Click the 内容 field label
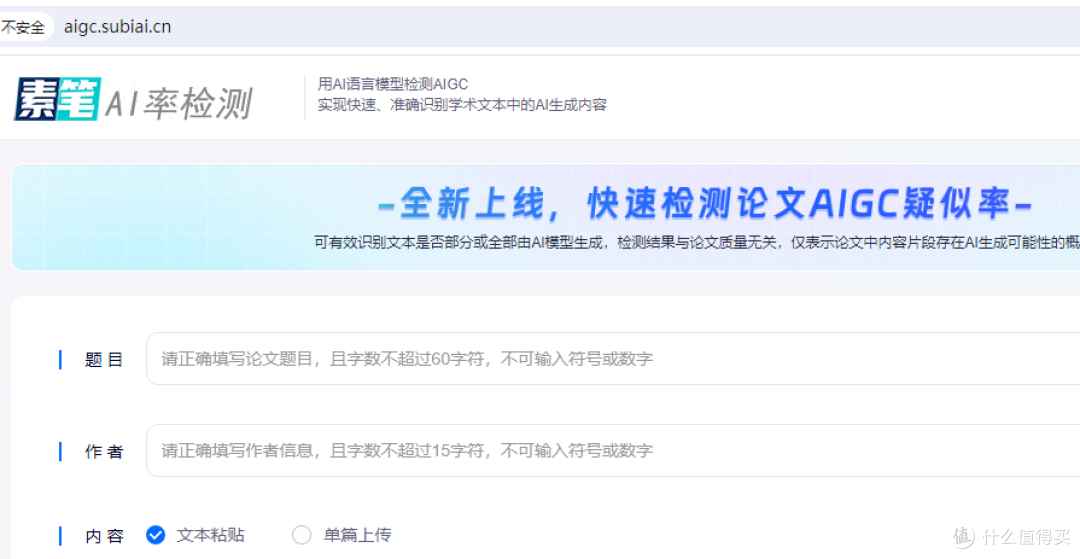The width and height of the screenshot is (1080, 559). point(104,536)
